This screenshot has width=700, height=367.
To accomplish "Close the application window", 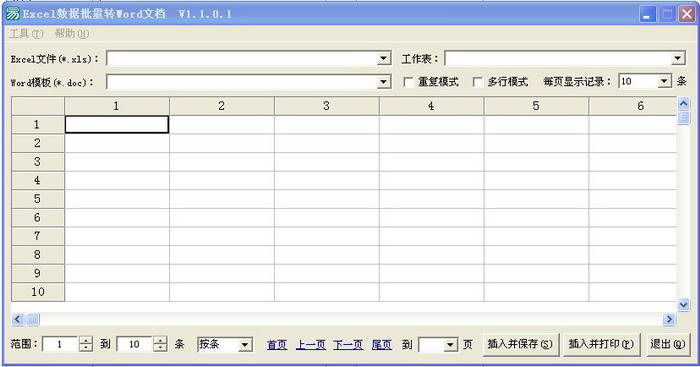I will (x=687, y=14).
